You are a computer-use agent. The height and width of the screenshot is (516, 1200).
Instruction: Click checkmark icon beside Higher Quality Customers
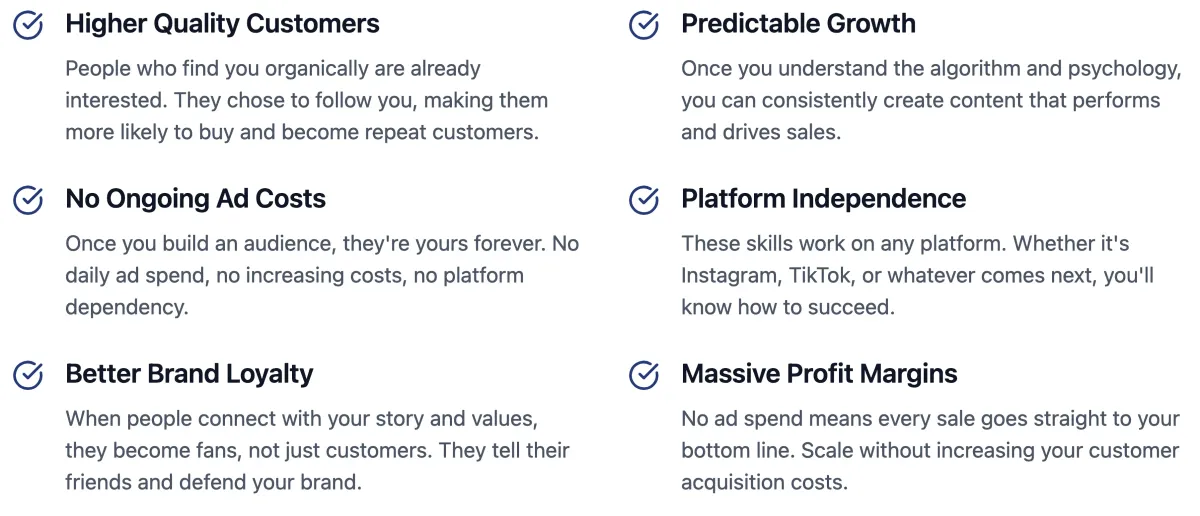pyautogui.click(x=28, y=25)
